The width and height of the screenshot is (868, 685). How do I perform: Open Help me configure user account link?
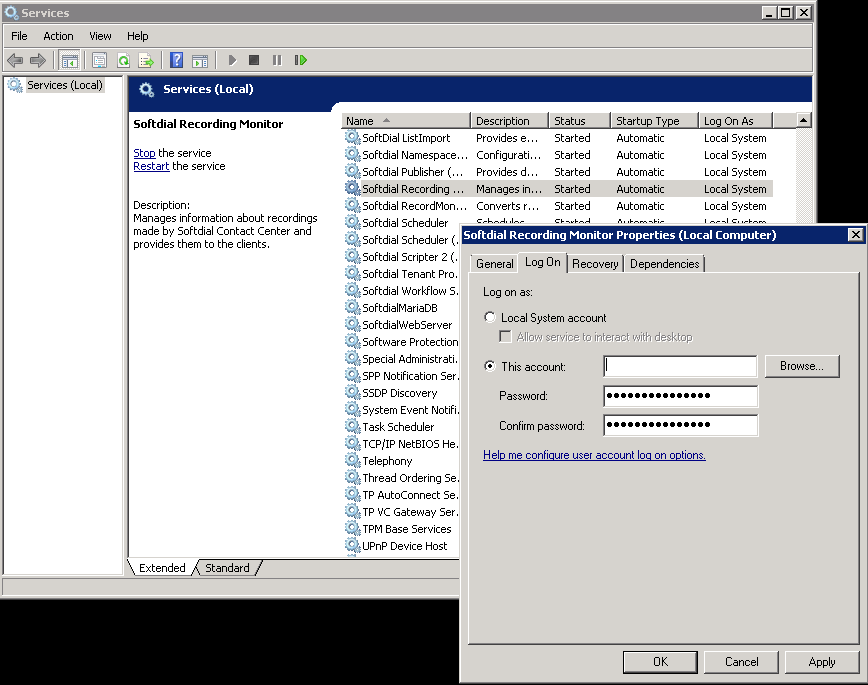pyautogui.click(x=594, y=455)
